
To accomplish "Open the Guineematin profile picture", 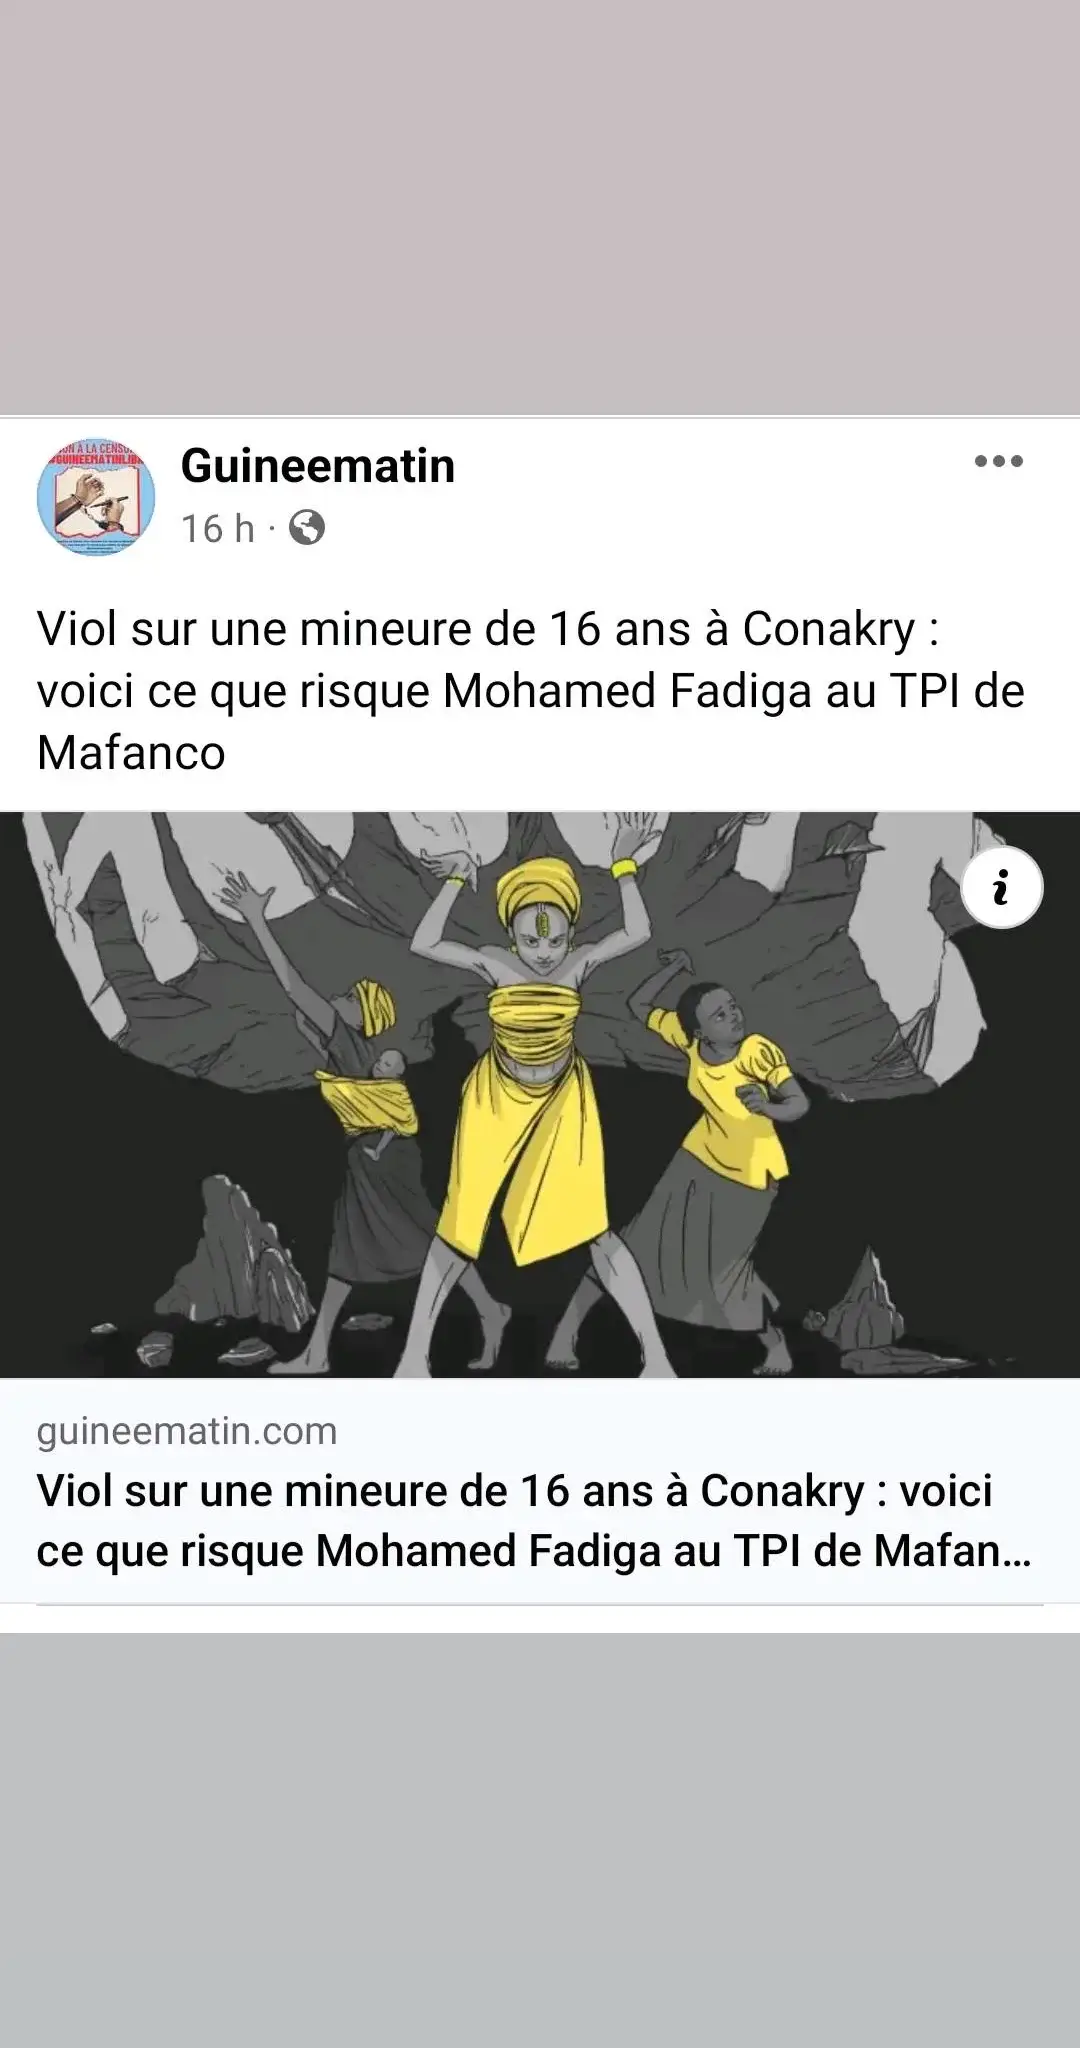I will (x=96, y=496).
